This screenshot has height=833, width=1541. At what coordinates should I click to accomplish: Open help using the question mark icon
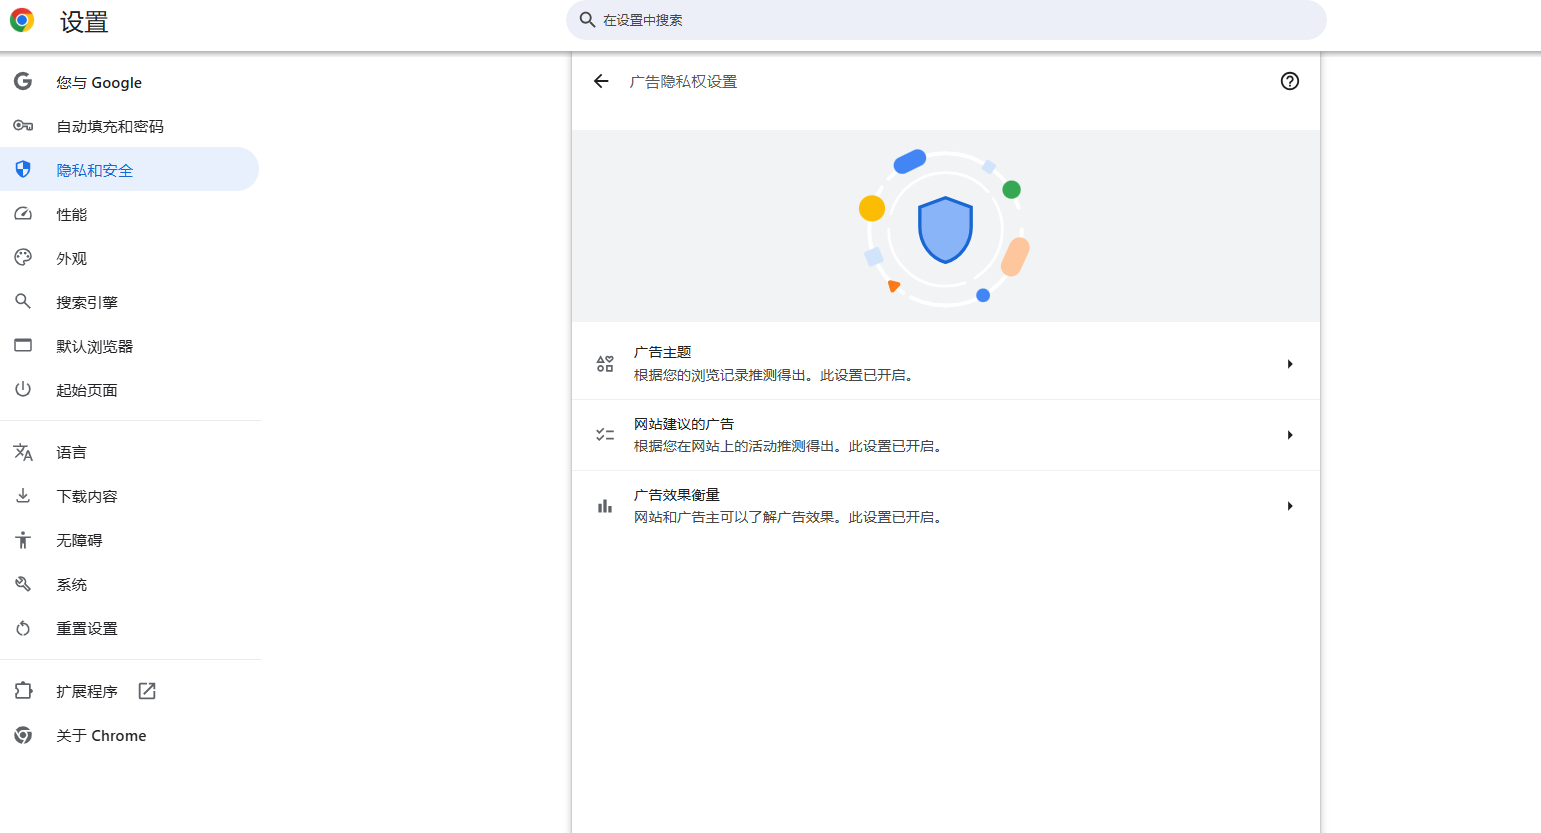(1289, 81)
